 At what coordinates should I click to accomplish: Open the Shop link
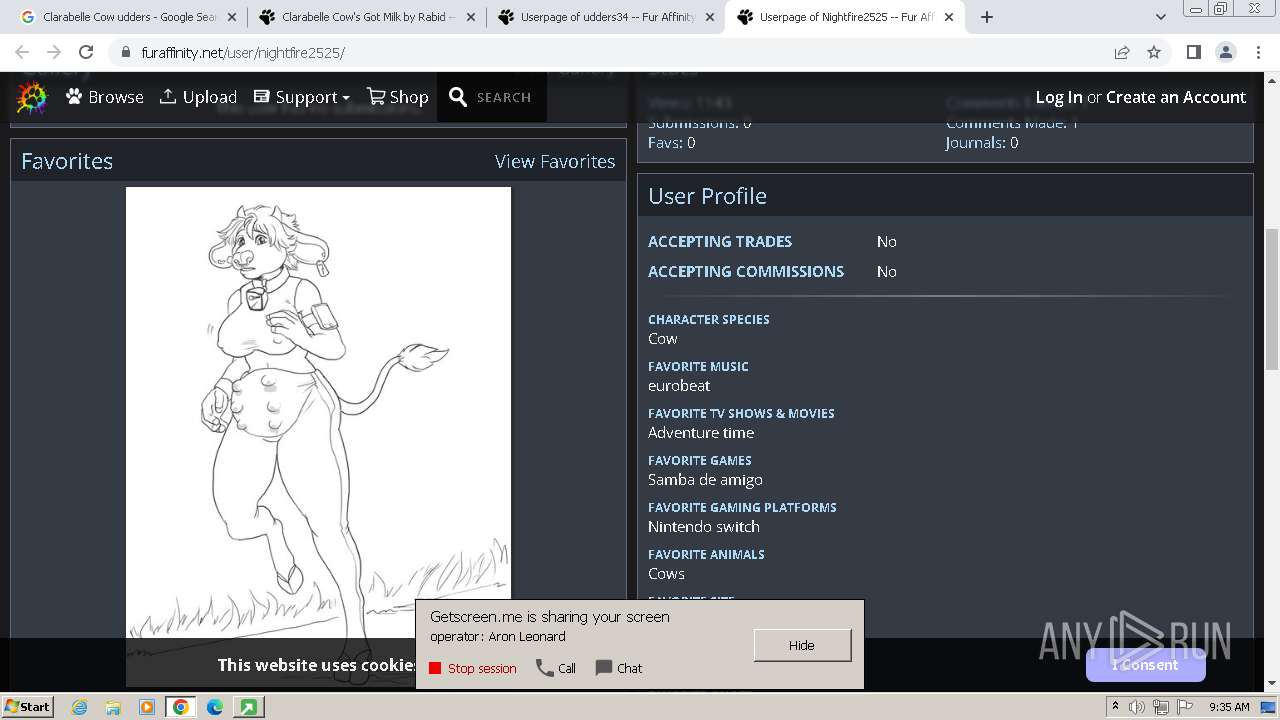(398, 97)
